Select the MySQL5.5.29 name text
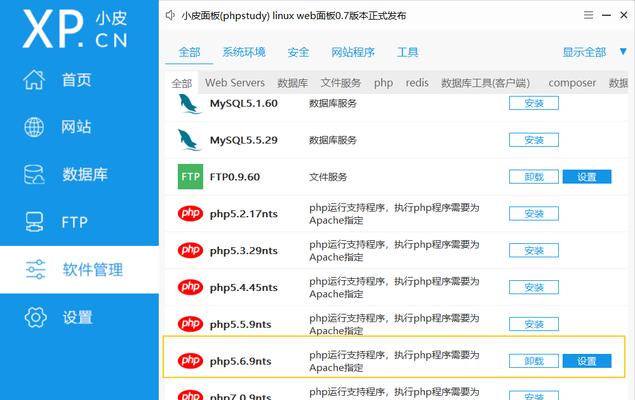Screen dimensions: 635x400 (x=243, y=140)
